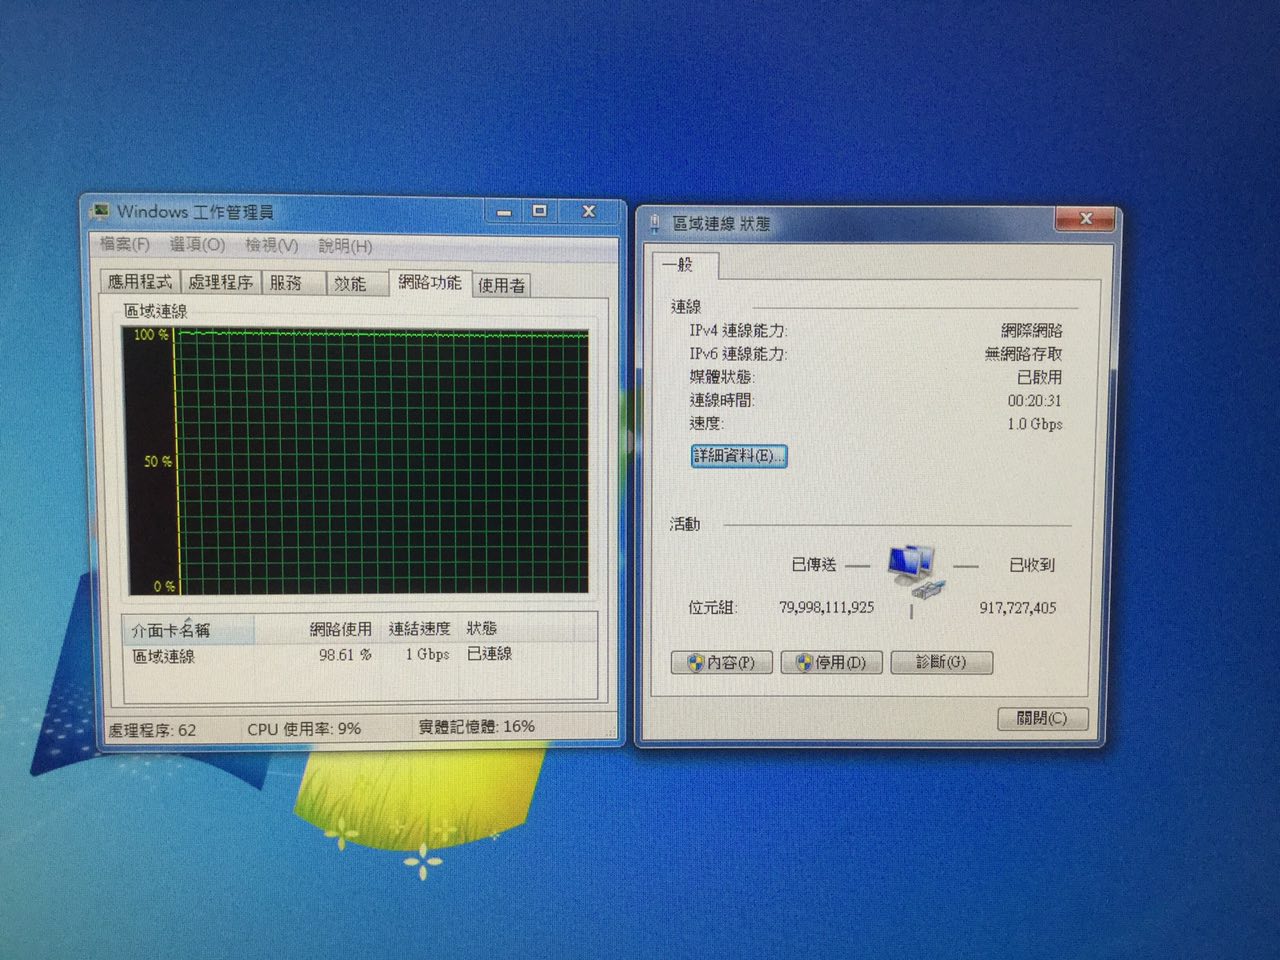Click the 00:20:31 connection duration
Screen dimensions: 1280x960
coord(1035,401)
